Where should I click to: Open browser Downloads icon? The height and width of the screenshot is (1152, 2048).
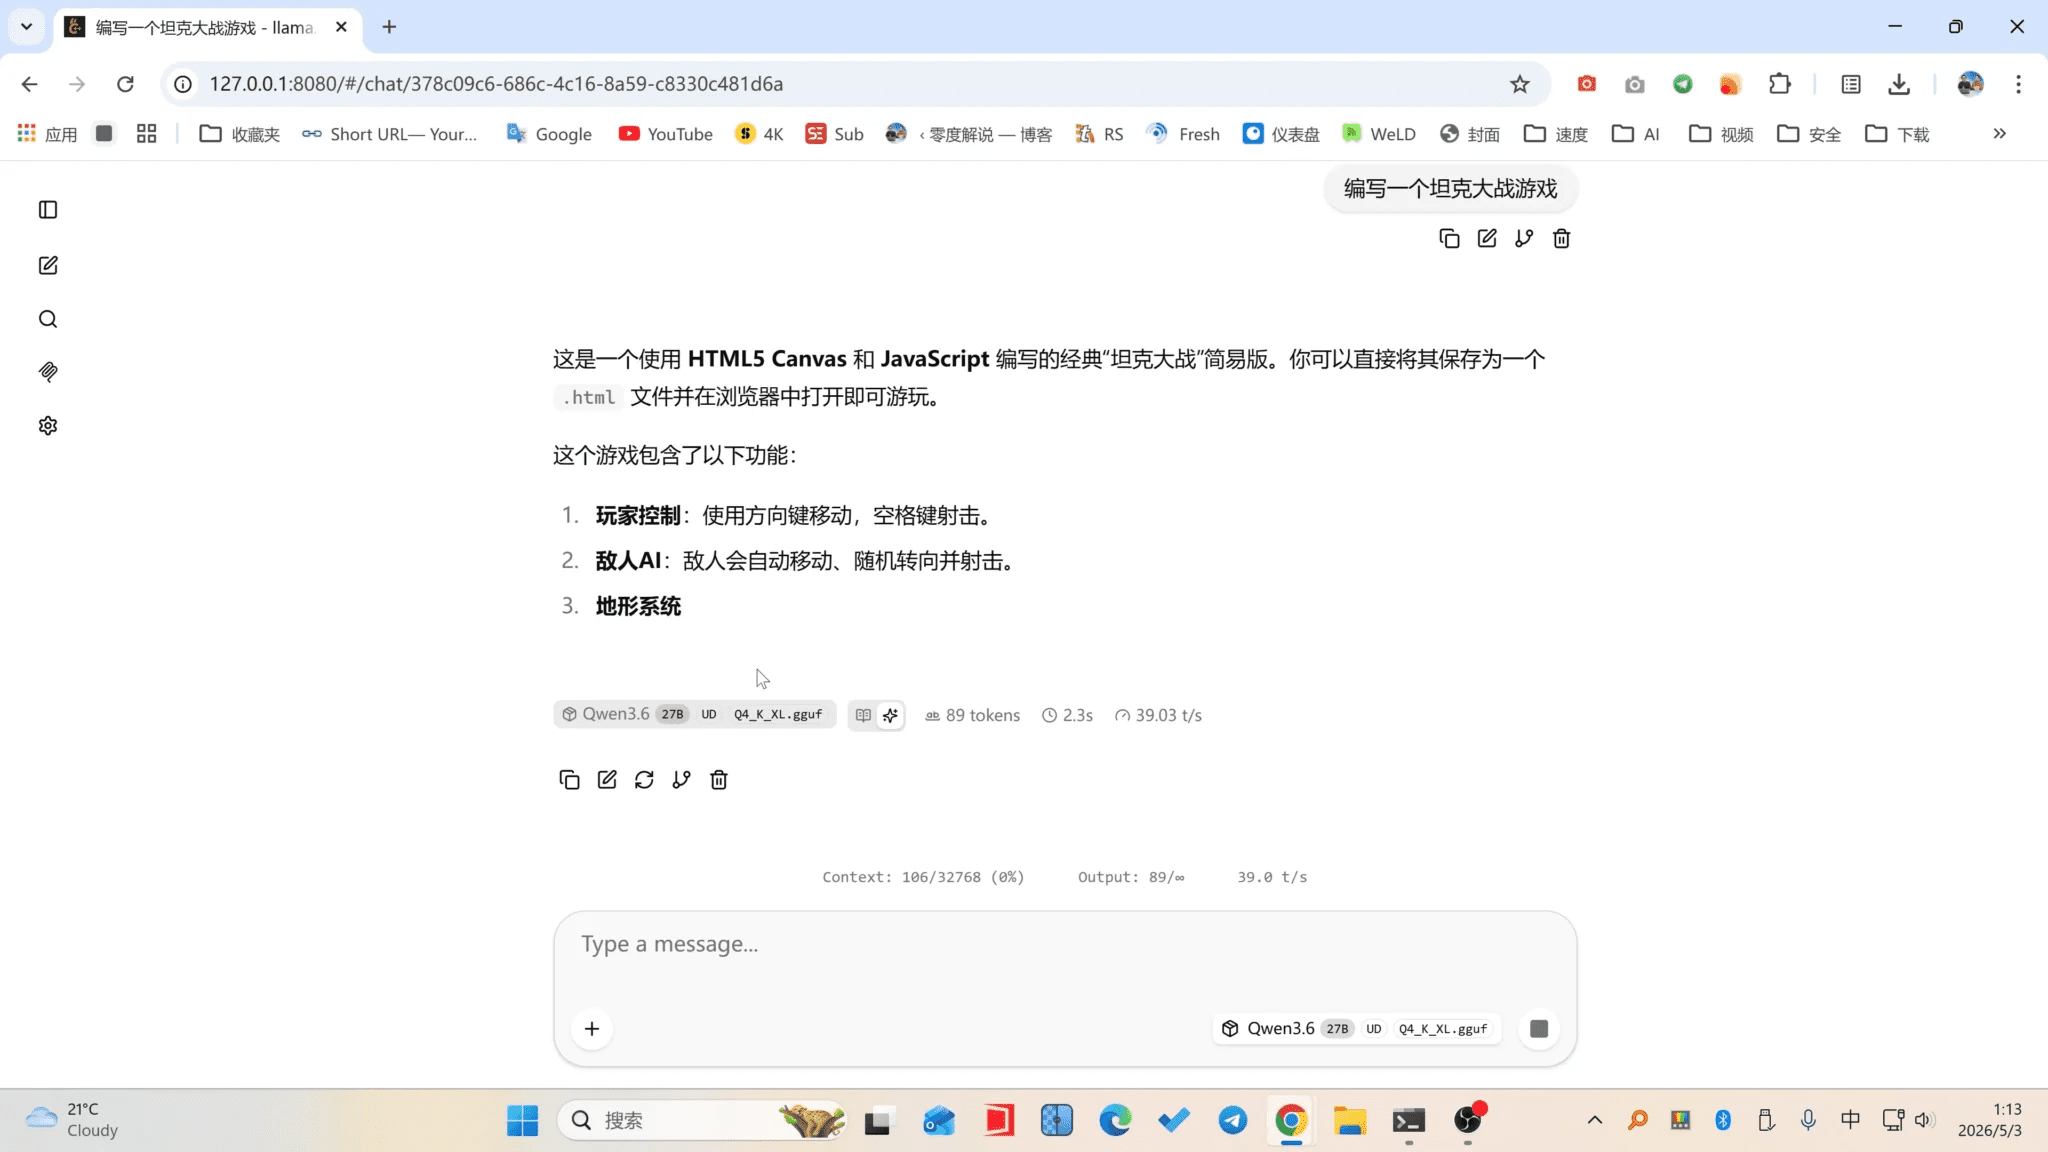point(1899,84)
